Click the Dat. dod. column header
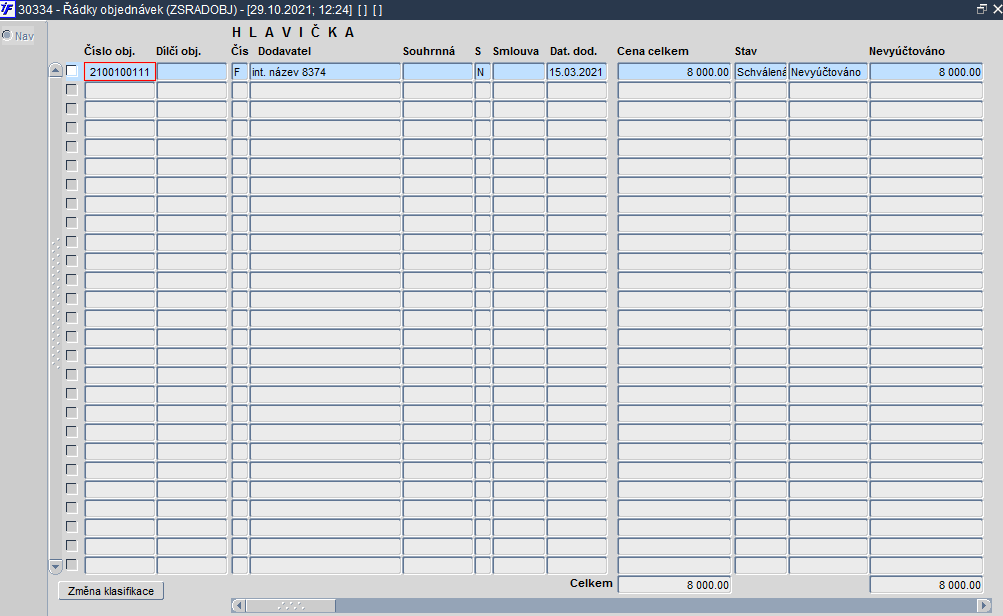Viewport: 1003px width, 616px height. pyautogui.click(x=573, y=51)
